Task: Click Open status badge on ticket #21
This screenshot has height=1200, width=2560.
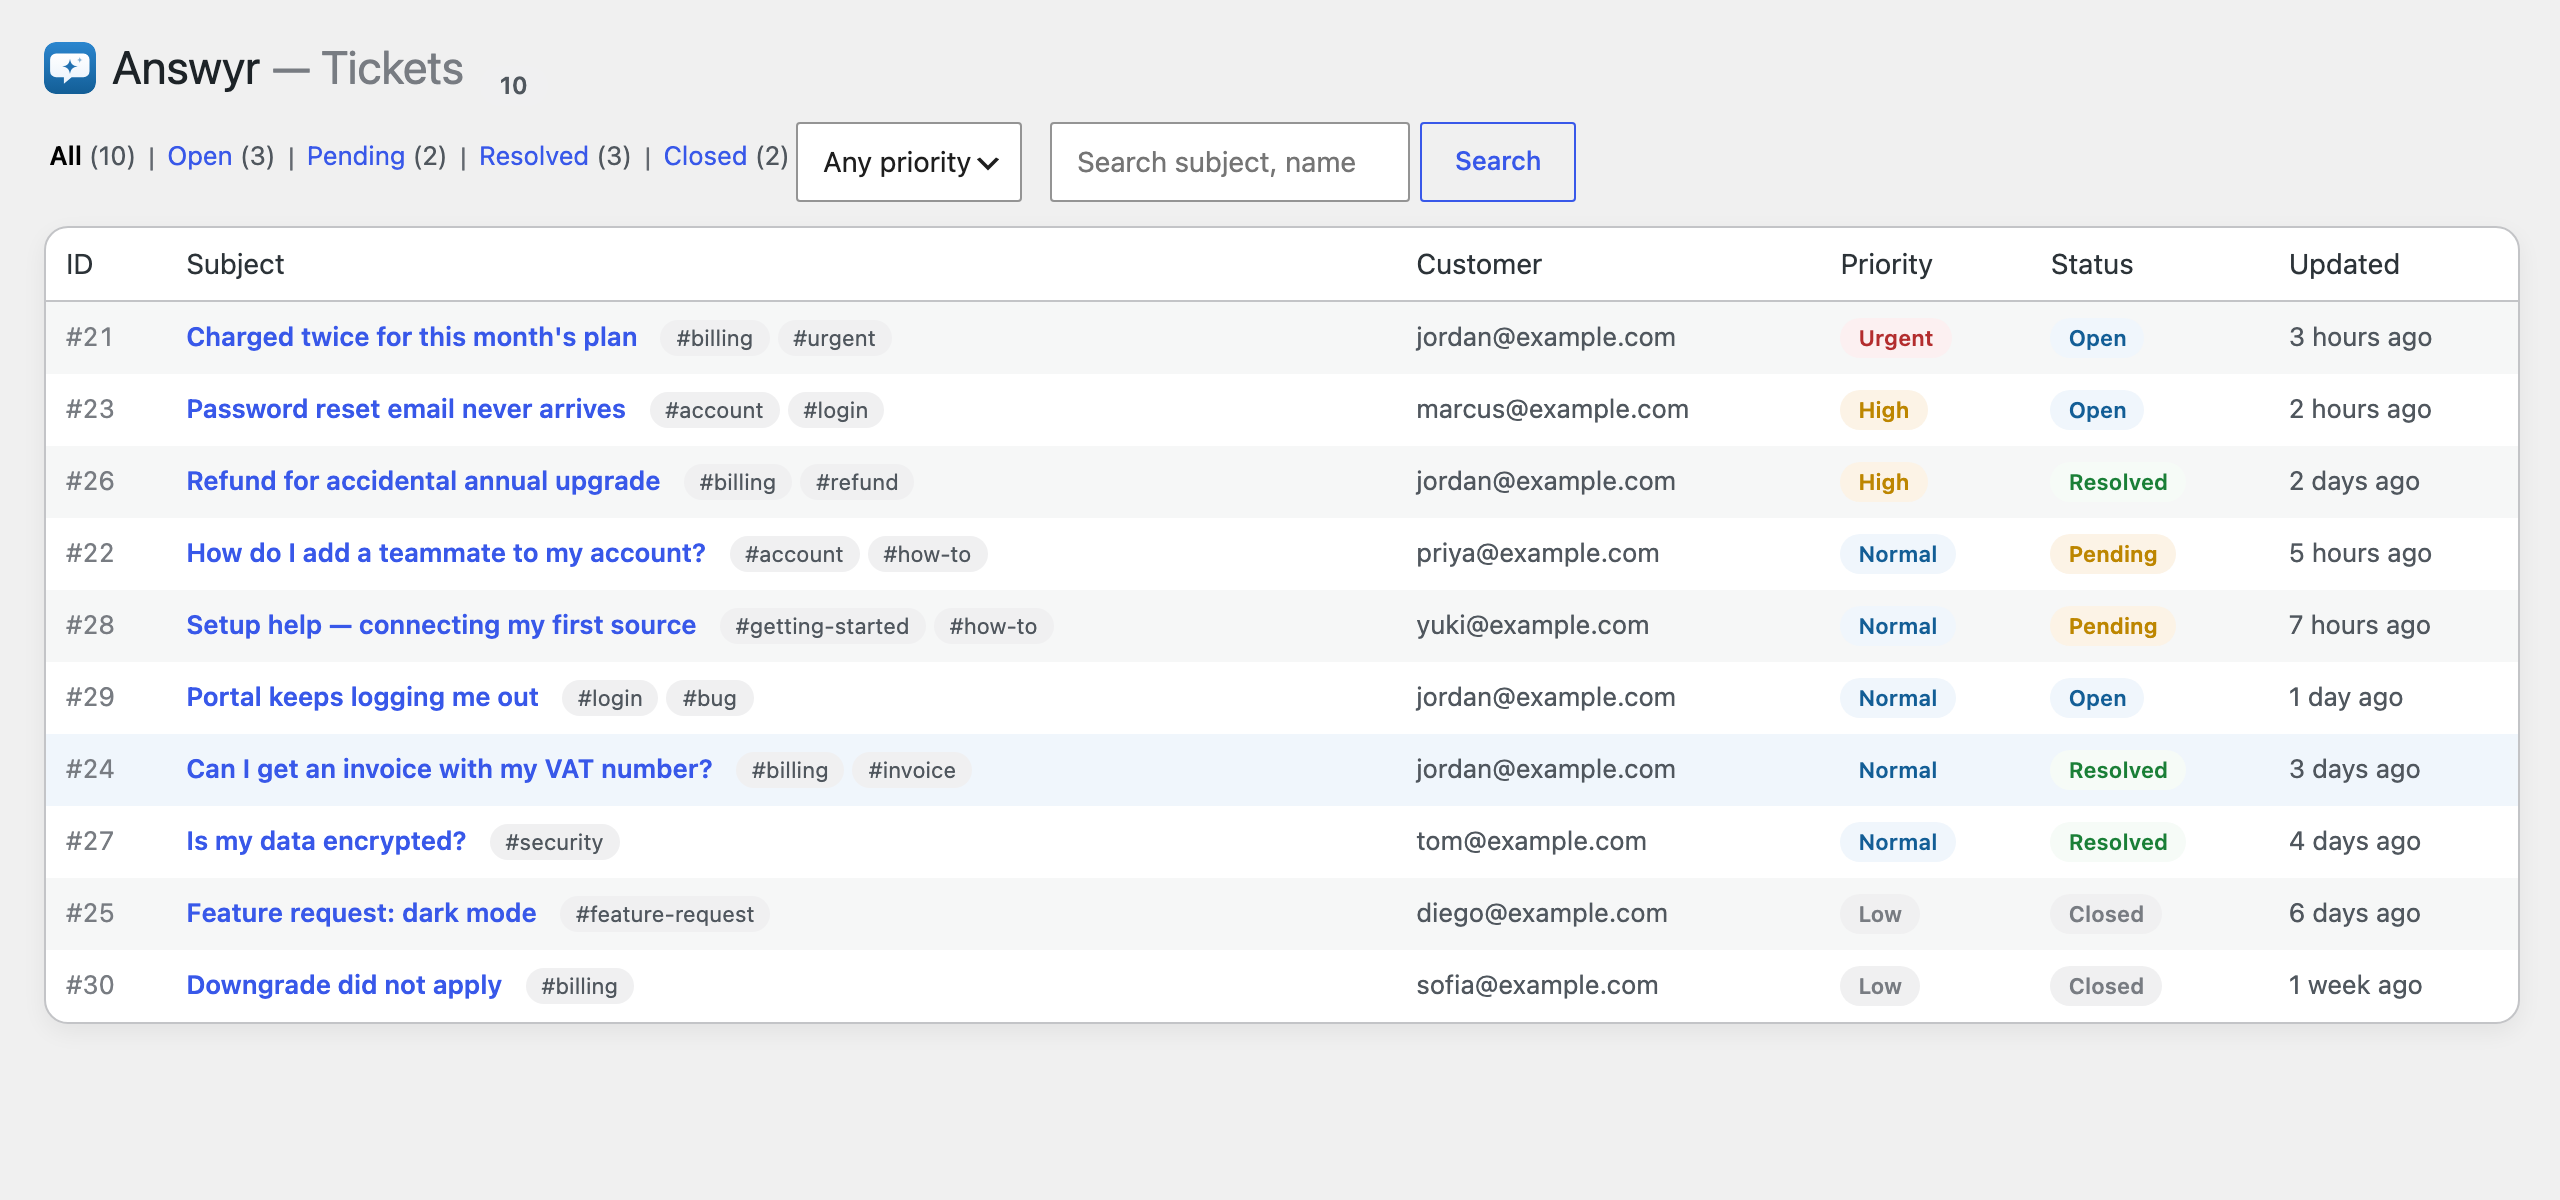Action: (2097, 338)
